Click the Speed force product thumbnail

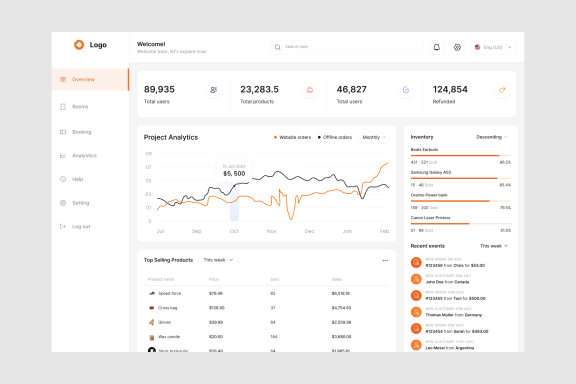152,293
